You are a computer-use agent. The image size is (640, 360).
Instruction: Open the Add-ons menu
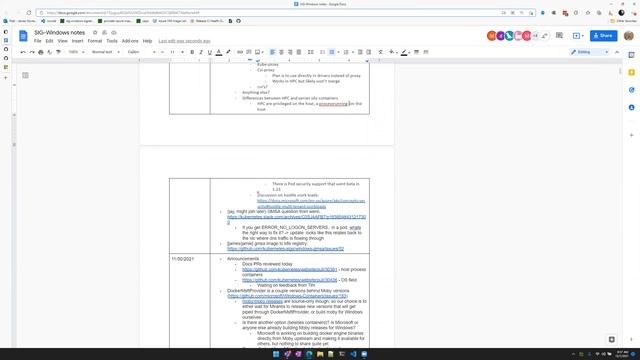130,41
